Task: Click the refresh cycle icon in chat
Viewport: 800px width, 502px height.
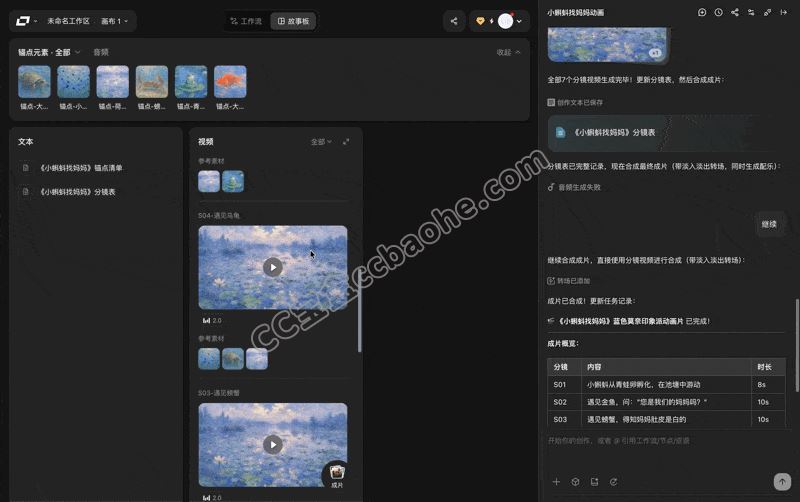Action: [613, 482]
